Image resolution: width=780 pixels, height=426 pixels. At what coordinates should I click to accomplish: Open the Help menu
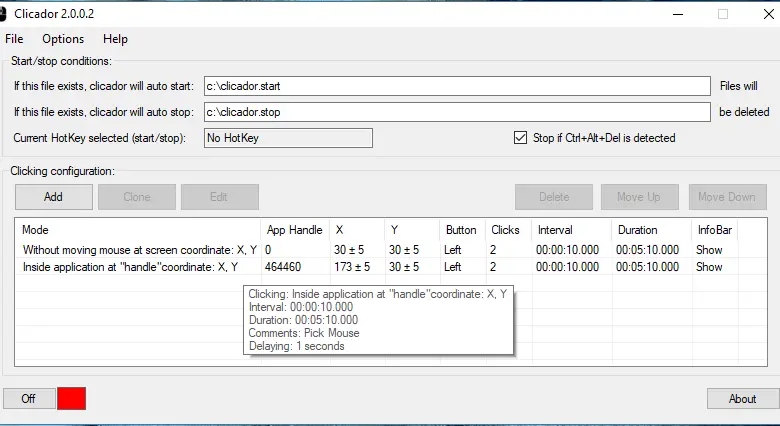tap(115, 39)
